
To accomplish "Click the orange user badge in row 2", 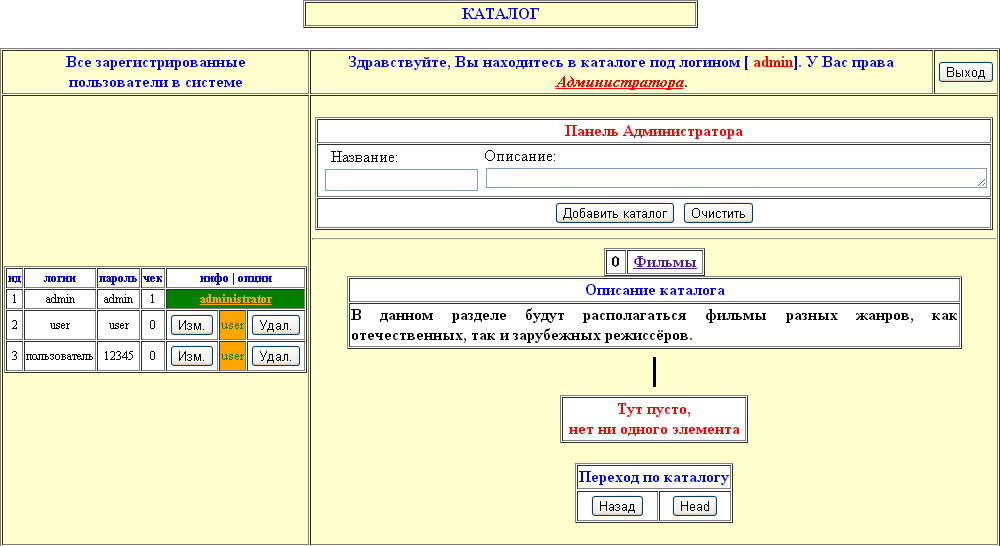I will tap(232, 325).
